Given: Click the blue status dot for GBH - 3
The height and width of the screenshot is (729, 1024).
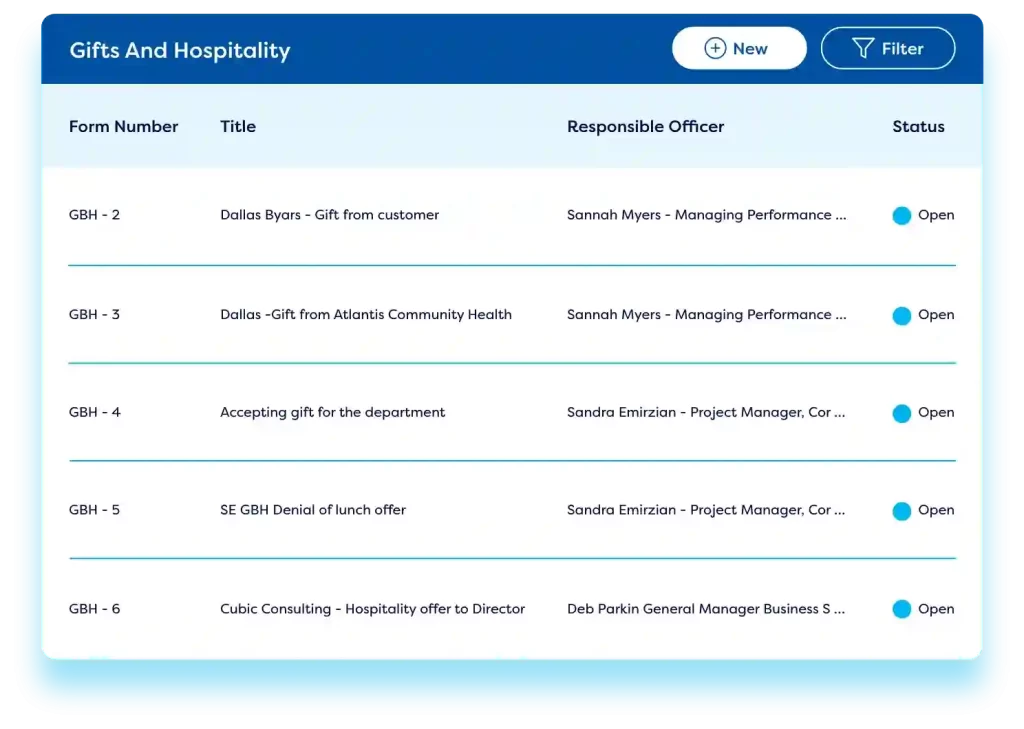Looking at the screenshot, I should coord(902,316).
